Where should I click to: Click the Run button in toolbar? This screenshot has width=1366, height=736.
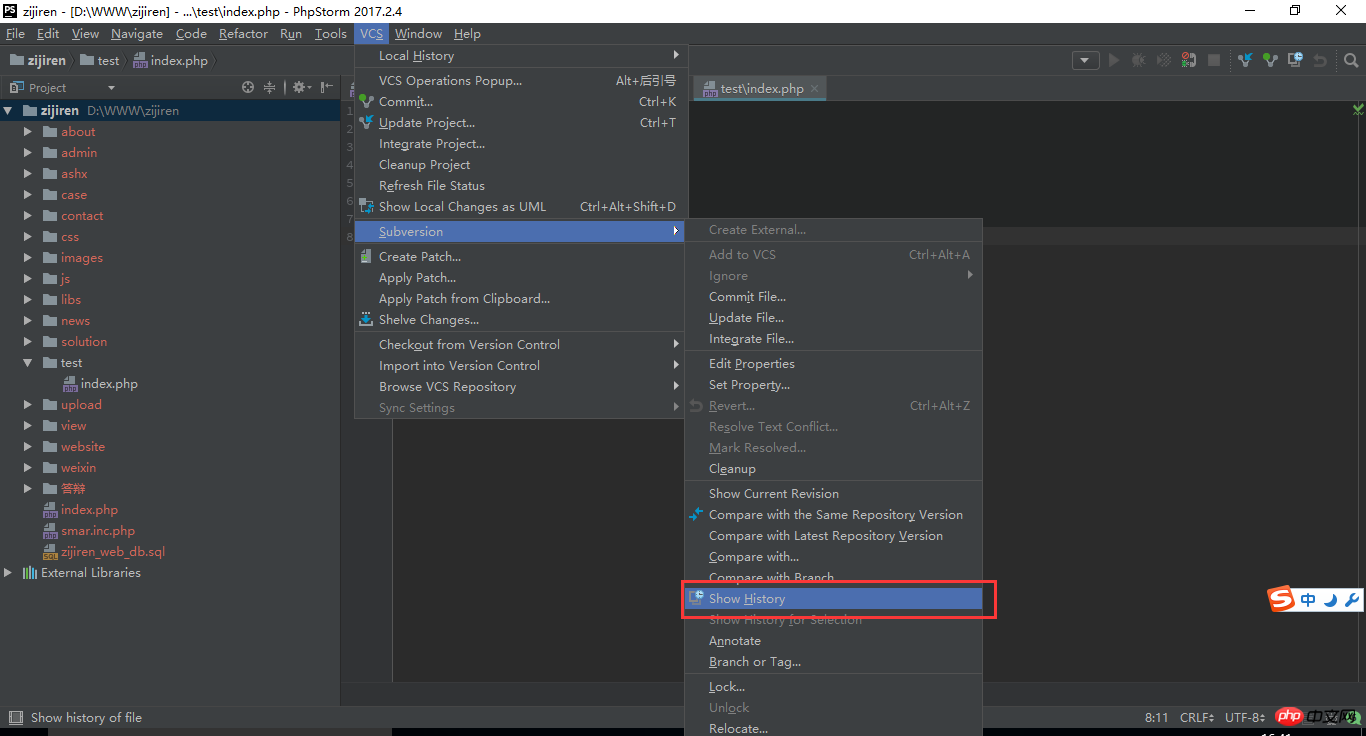1114,61
